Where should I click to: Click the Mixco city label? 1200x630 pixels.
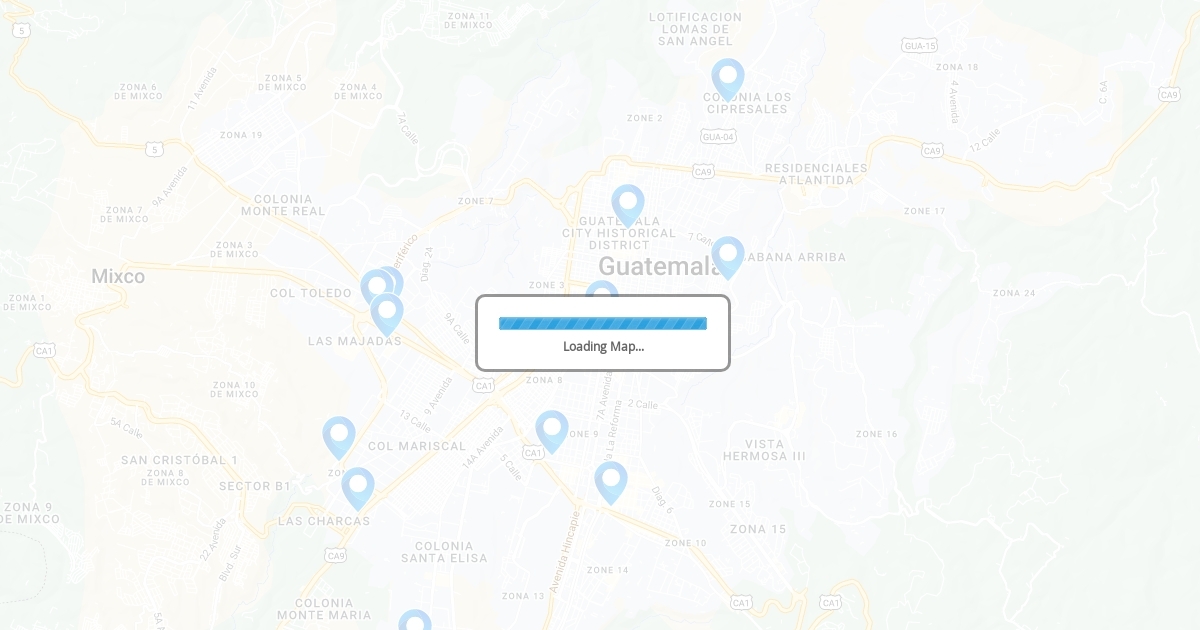pyautogui.click(x=118, y=276)
